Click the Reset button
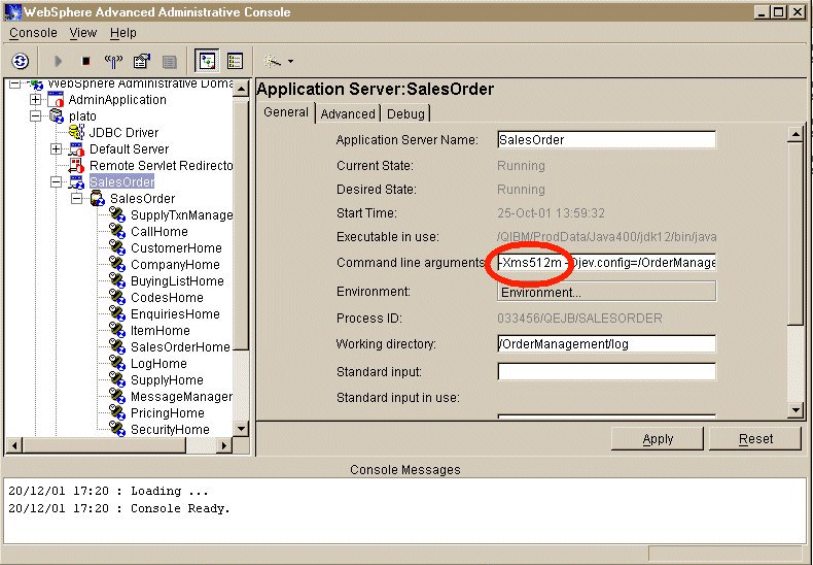813x565 pixels. (x=755, y=439)
